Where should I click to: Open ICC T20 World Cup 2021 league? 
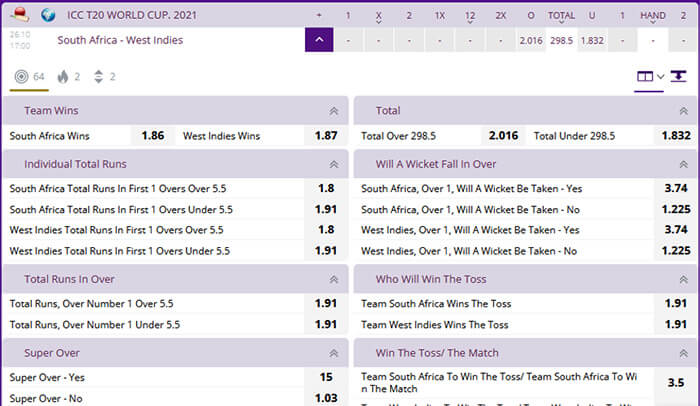132,15
